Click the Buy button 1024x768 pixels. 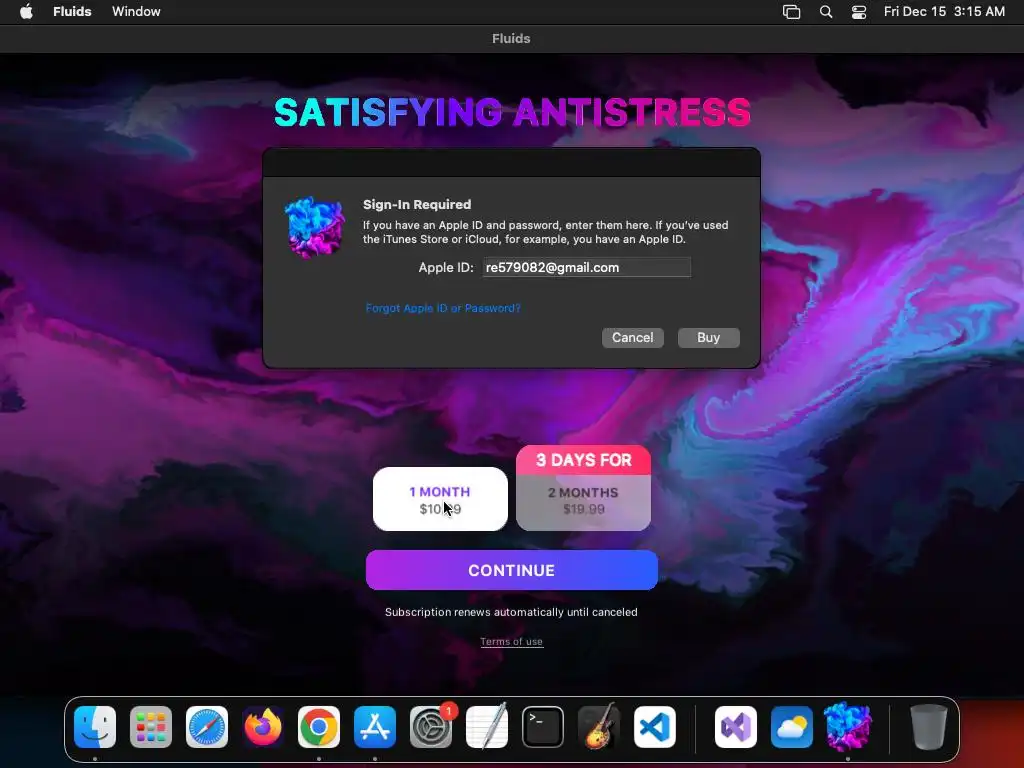click(709, 338)
